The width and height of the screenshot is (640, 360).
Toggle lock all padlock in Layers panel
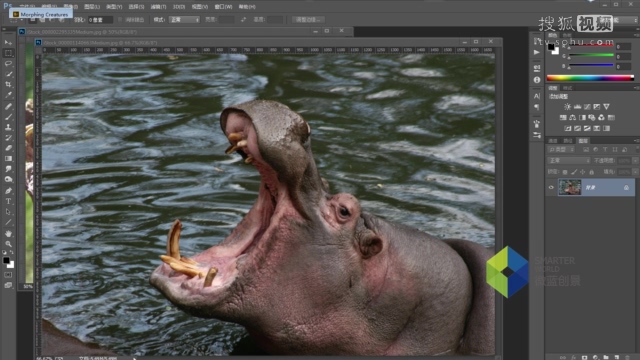coord(591,172)
